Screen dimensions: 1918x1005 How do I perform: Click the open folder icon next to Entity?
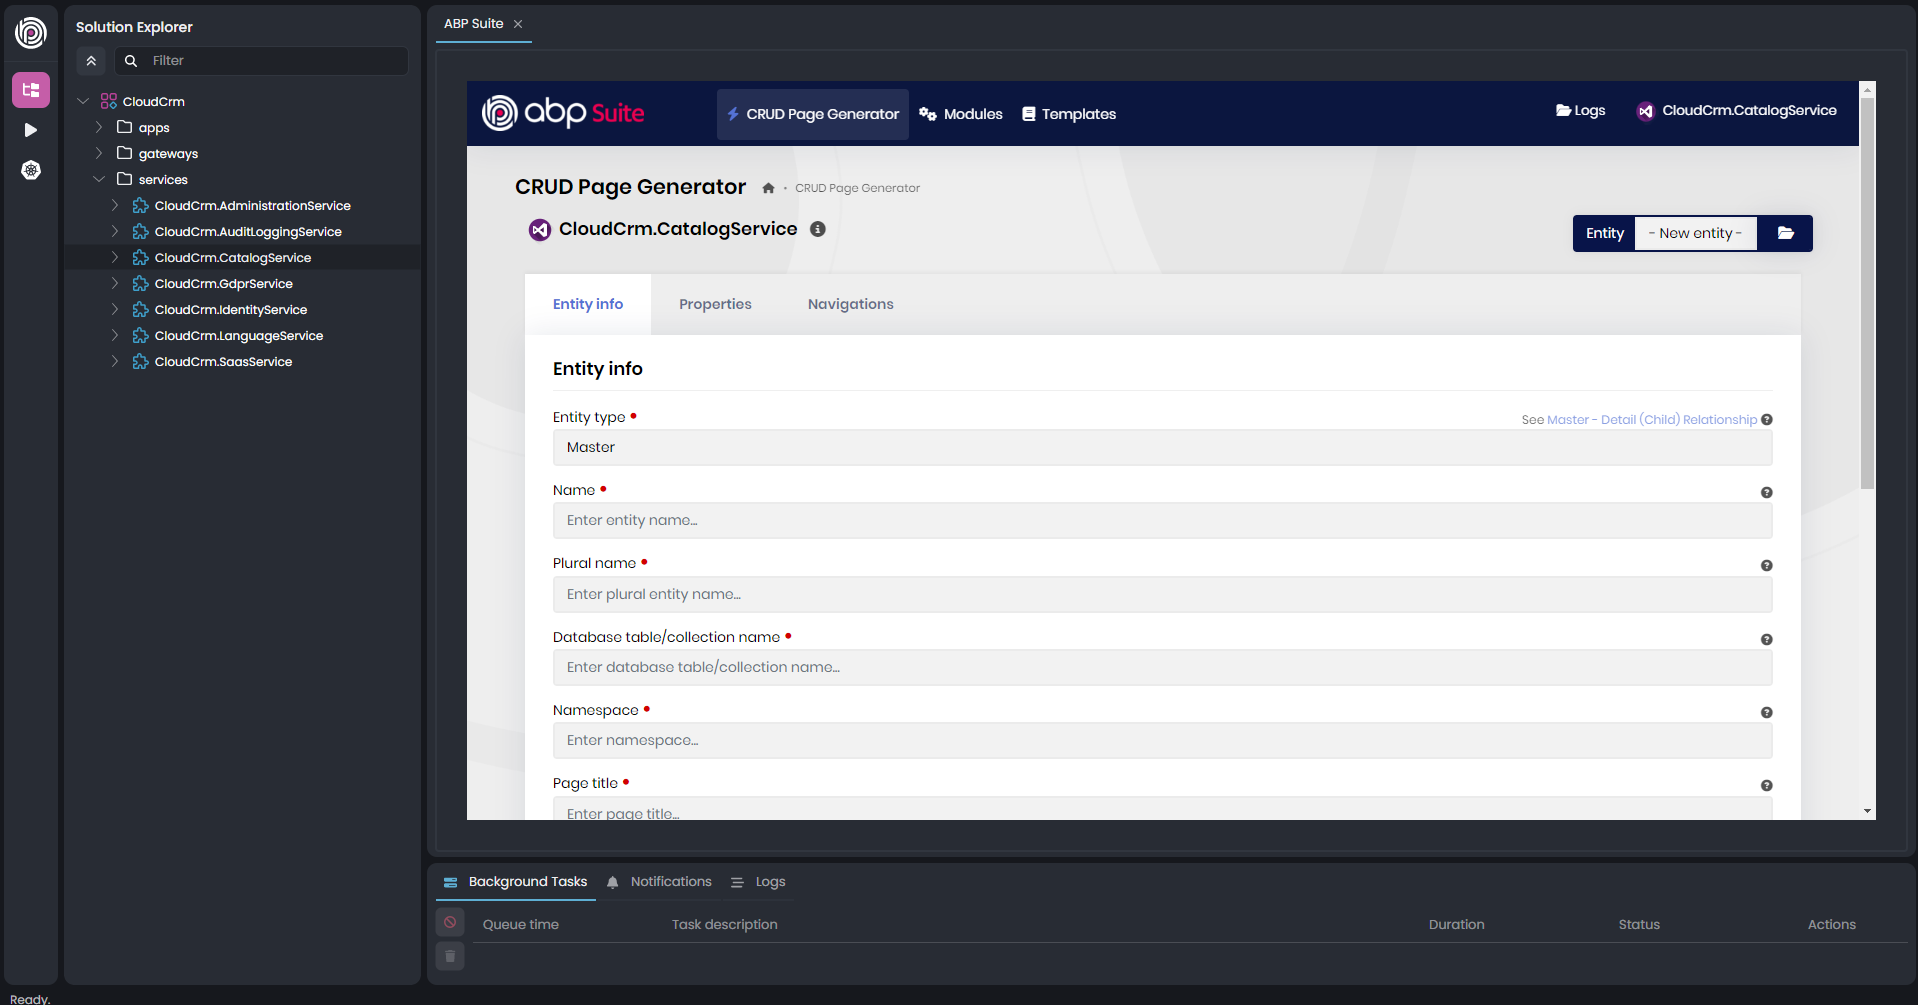click(1785, 233)
